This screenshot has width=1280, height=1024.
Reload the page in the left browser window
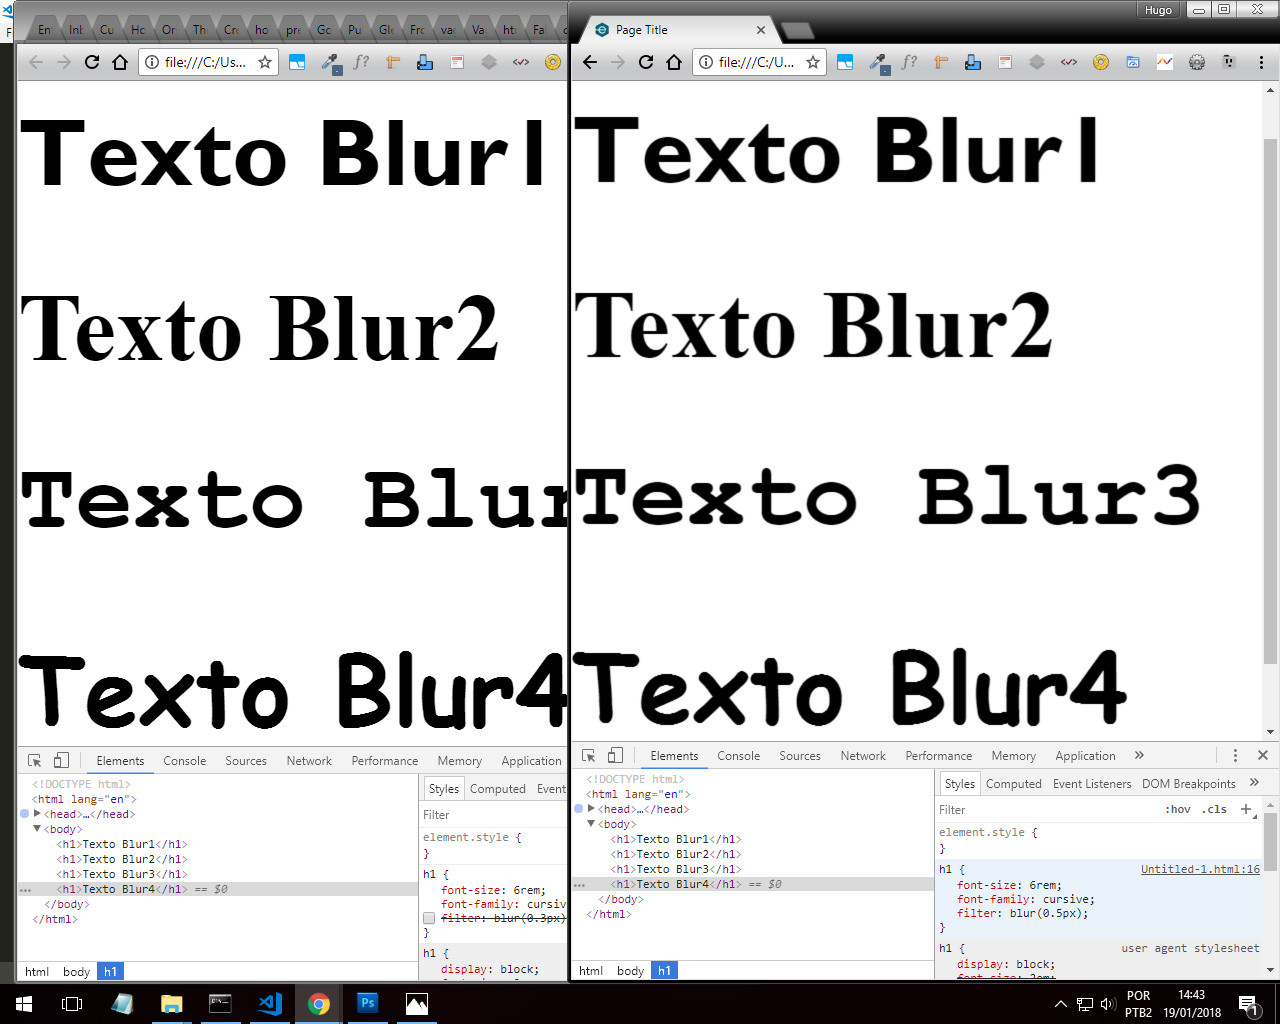(92, 62)
